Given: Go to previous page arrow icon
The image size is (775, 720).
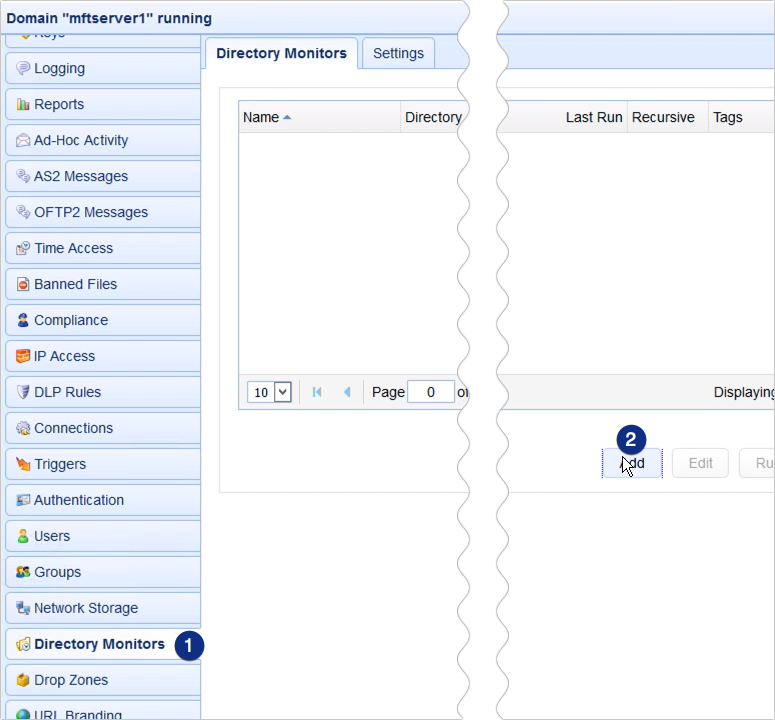Looking at the screenshot, I should pyautogui.click(x=347, y=392).
